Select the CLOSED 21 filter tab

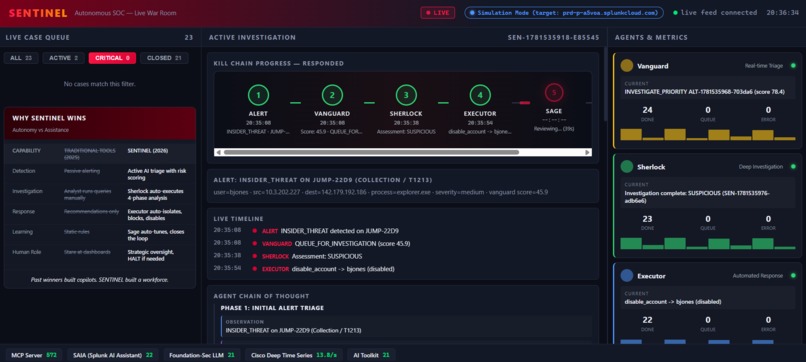pos(164,58)
